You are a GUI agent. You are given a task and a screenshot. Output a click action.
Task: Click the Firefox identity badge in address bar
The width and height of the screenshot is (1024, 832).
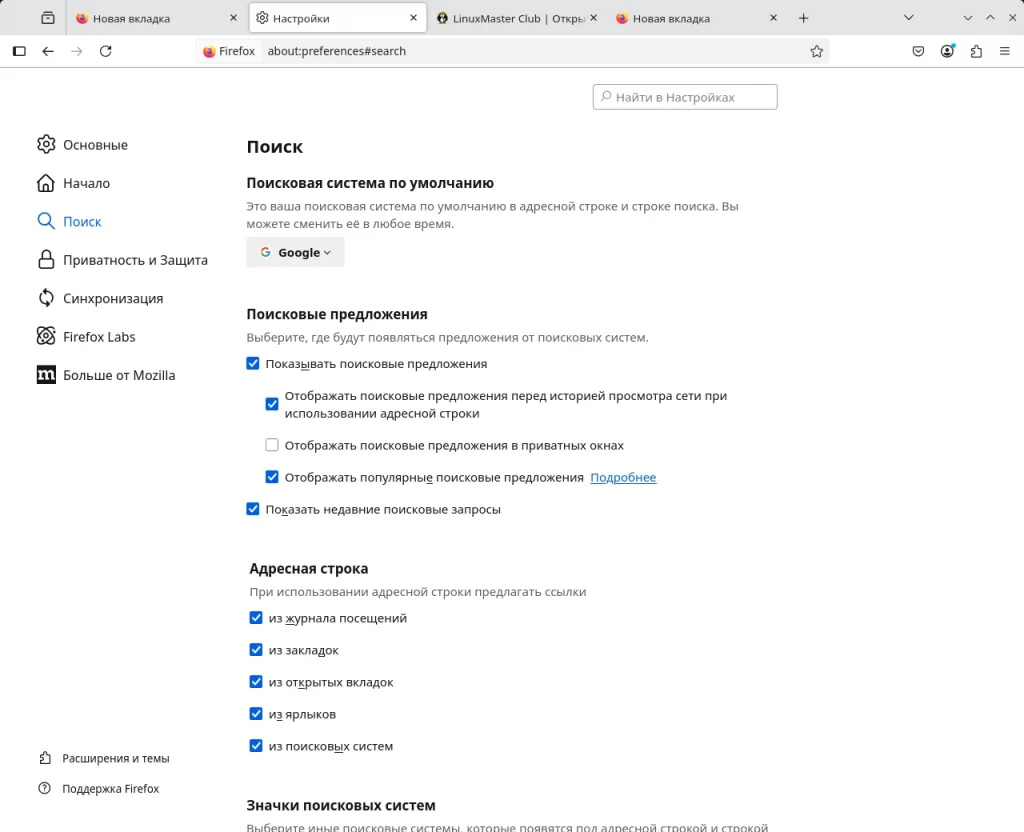(x=229, y=51)
